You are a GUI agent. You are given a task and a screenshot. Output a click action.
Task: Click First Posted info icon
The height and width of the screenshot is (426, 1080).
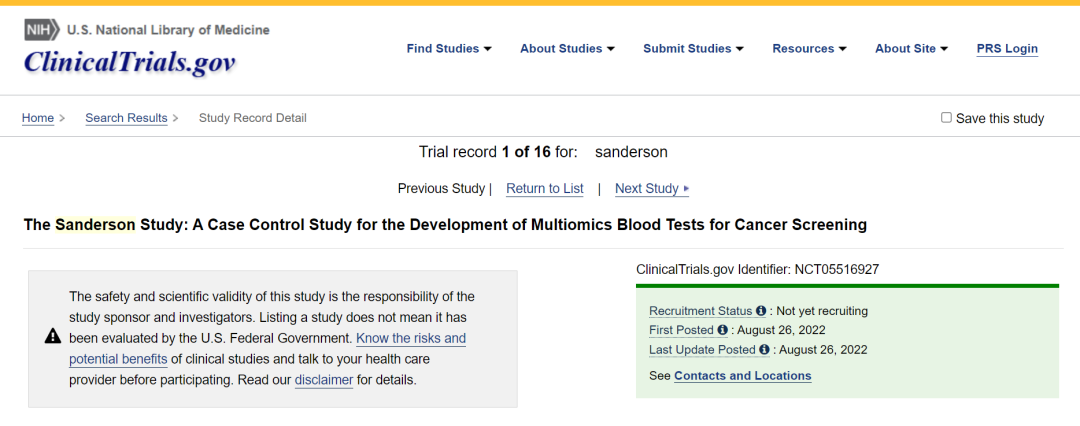722,330
